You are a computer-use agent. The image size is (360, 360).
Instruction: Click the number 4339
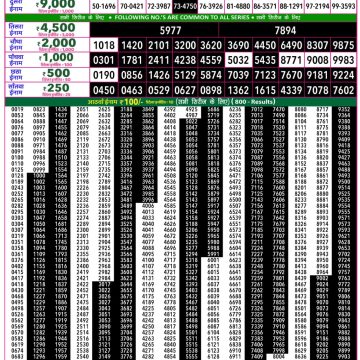(x=291, y=90)
